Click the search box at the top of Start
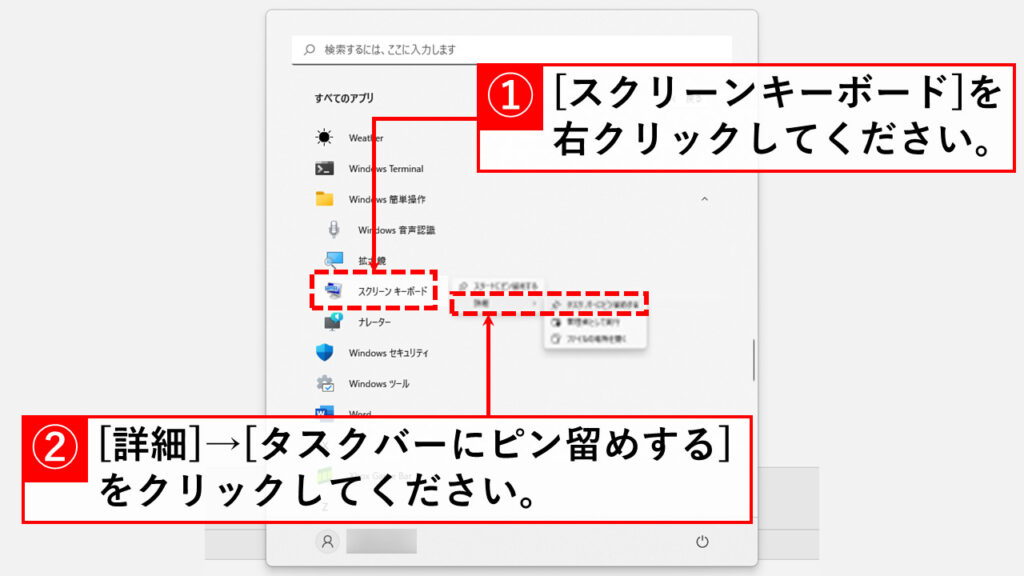1024x576 pixels. [x=511, y=50]
